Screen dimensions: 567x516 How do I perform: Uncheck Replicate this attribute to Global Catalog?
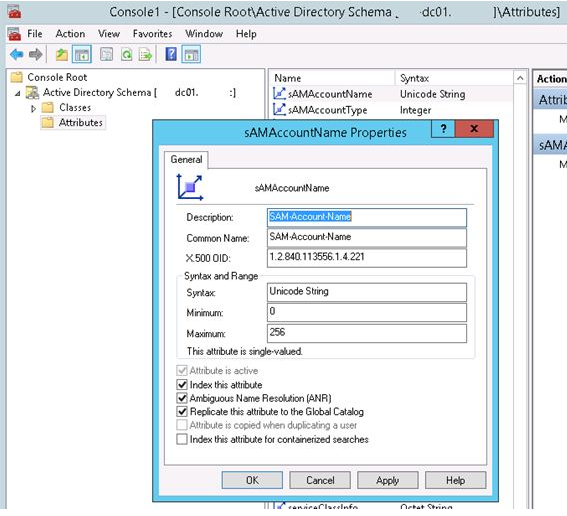pyautogui.click(x=182, y=411)
